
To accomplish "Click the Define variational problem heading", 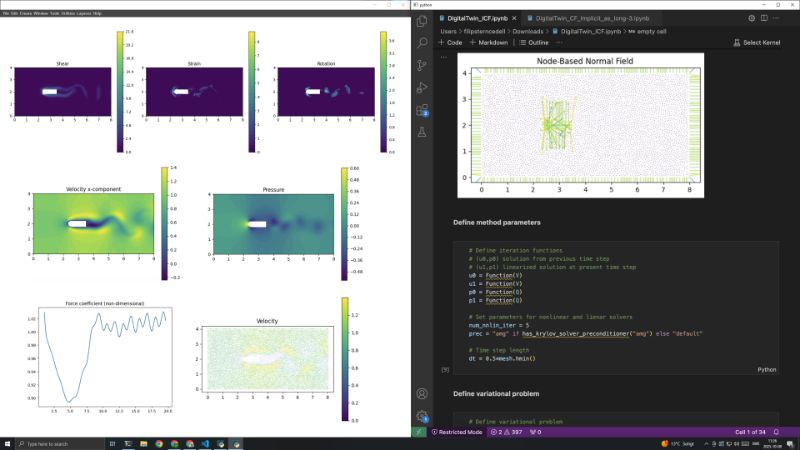I will [496, 394].
